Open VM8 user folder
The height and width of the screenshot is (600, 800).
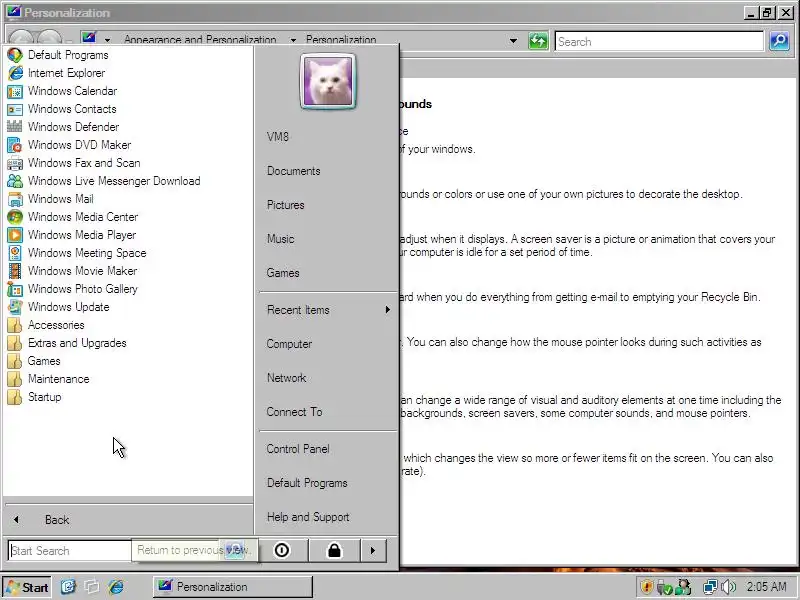coord(278,137)
